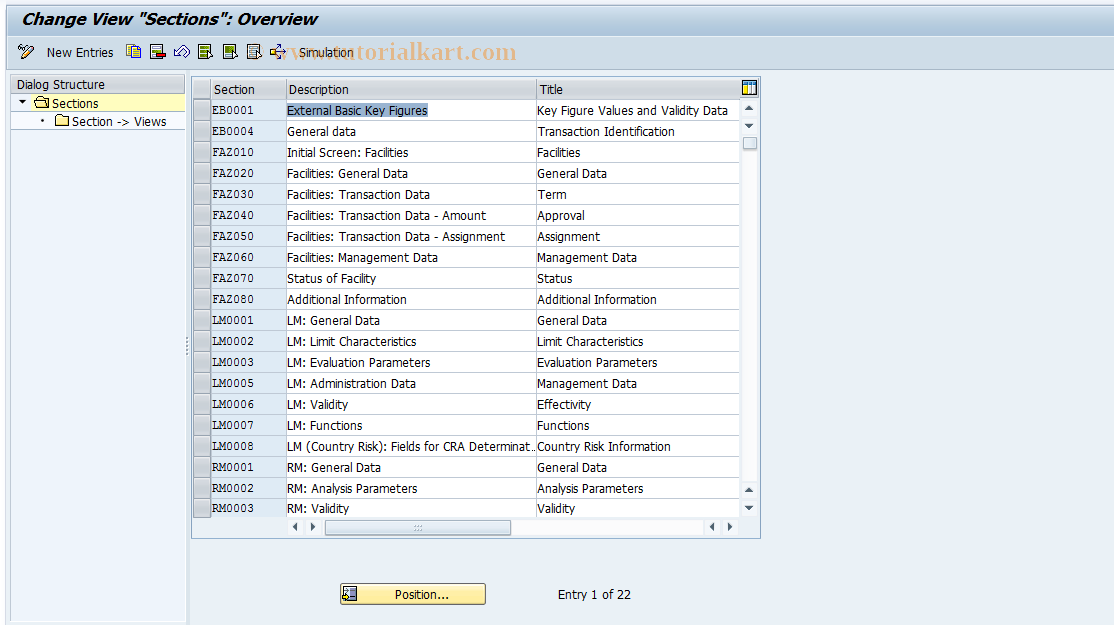Select row marker for LM0008
The image size is (1114, 625).
pos(202,446)
